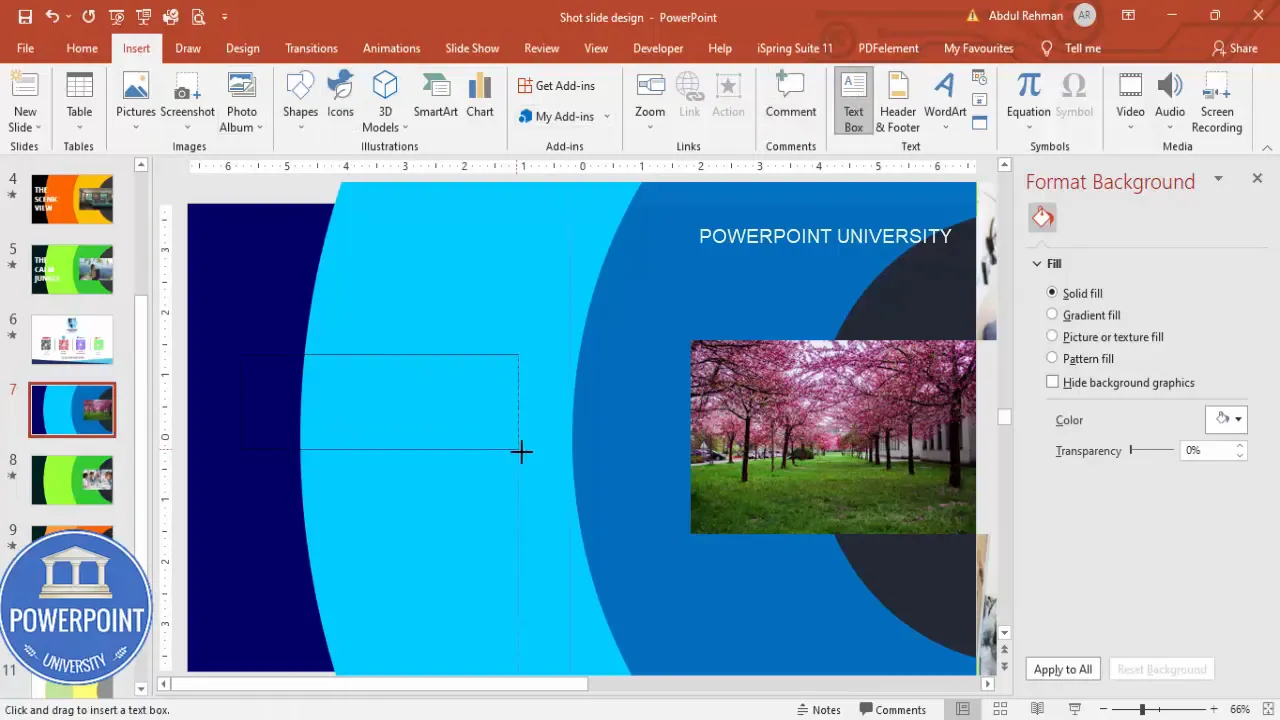Open Customize Quick Access Toolbar menu

(224, 17)
